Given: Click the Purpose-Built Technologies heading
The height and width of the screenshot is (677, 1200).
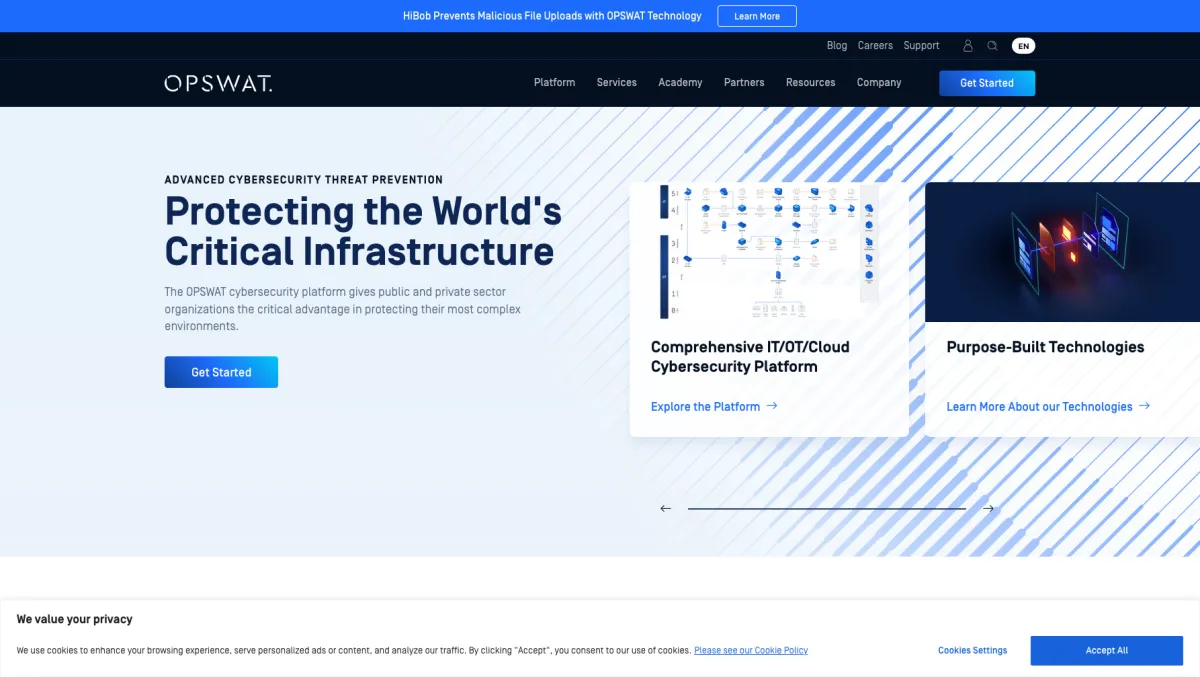Looking at the screenshot, I should click(x=1045, y=347).
